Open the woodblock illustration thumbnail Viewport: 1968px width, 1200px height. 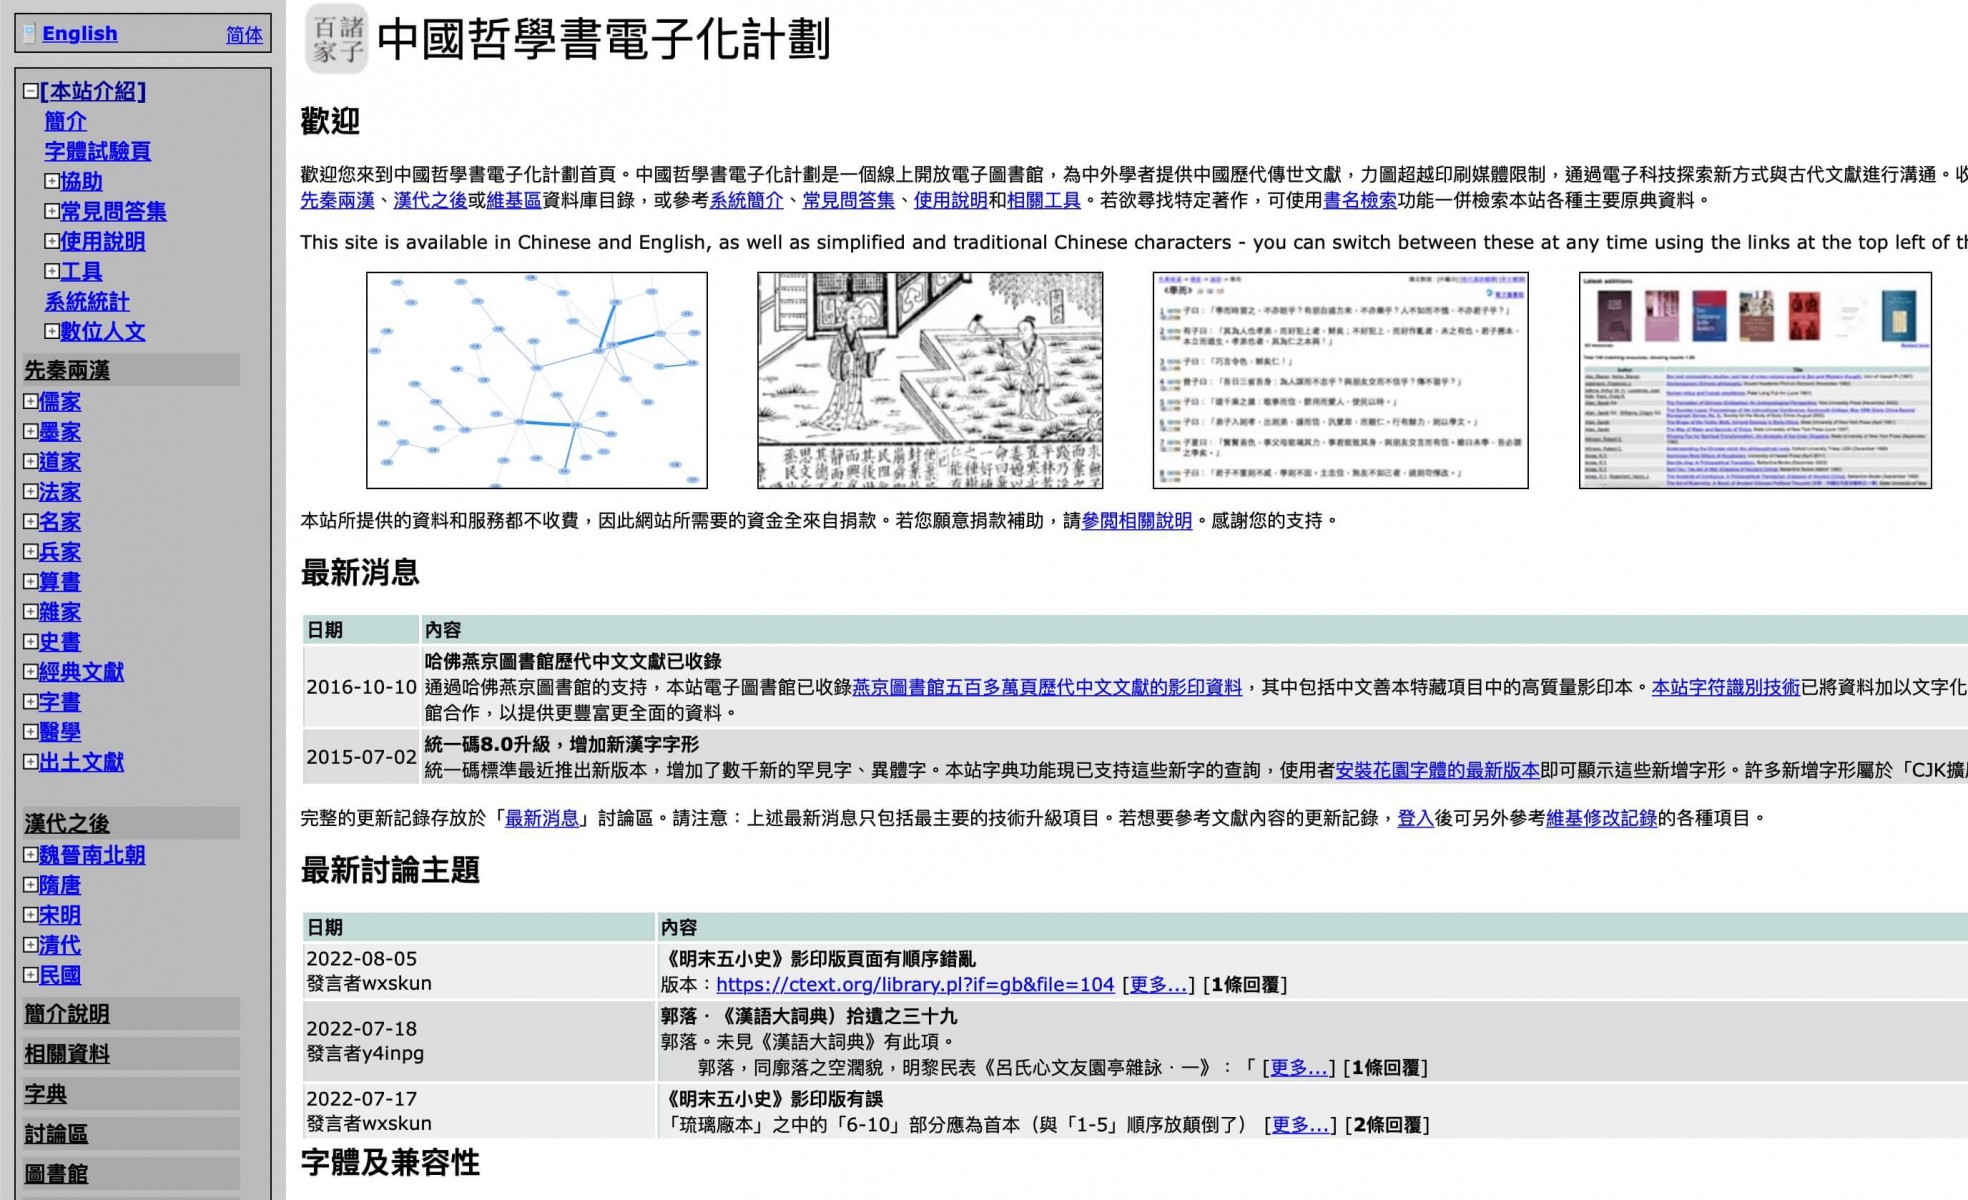tap(930, 380)
